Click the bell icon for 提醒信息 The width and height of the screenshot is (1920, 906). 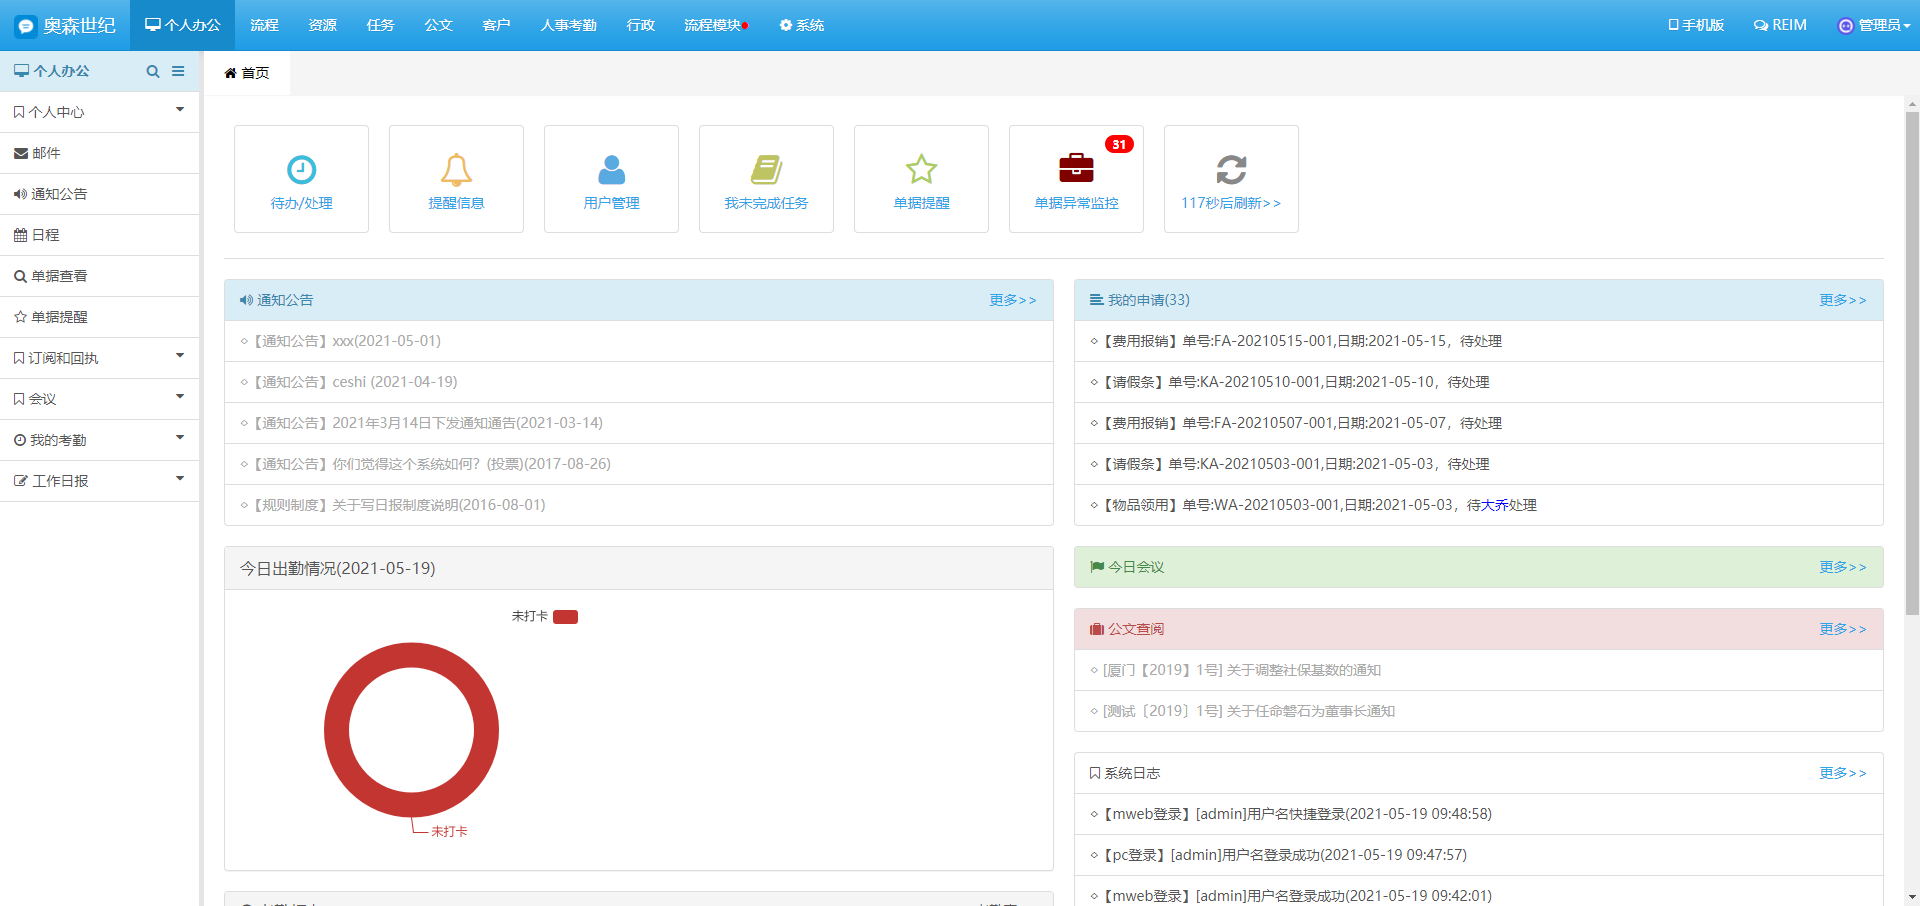tap(456, 170)
